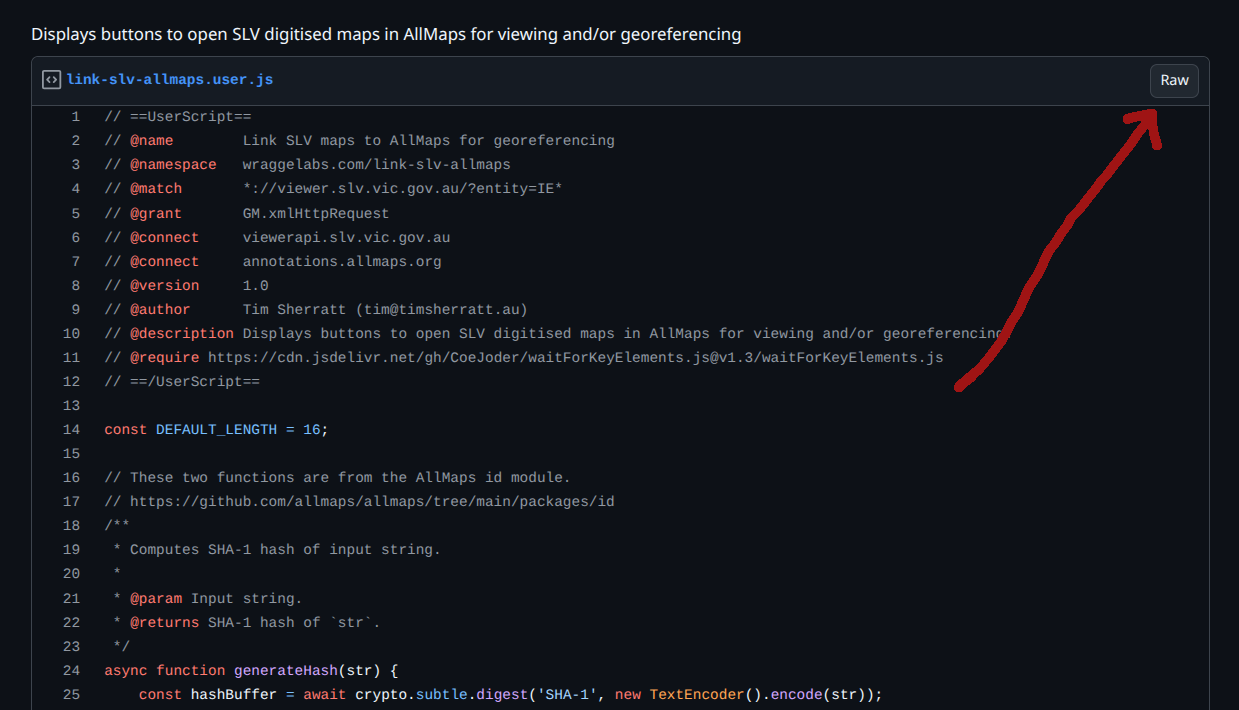
Task: Select line number 4 in the gutter
Action: [x=75, y=189]
